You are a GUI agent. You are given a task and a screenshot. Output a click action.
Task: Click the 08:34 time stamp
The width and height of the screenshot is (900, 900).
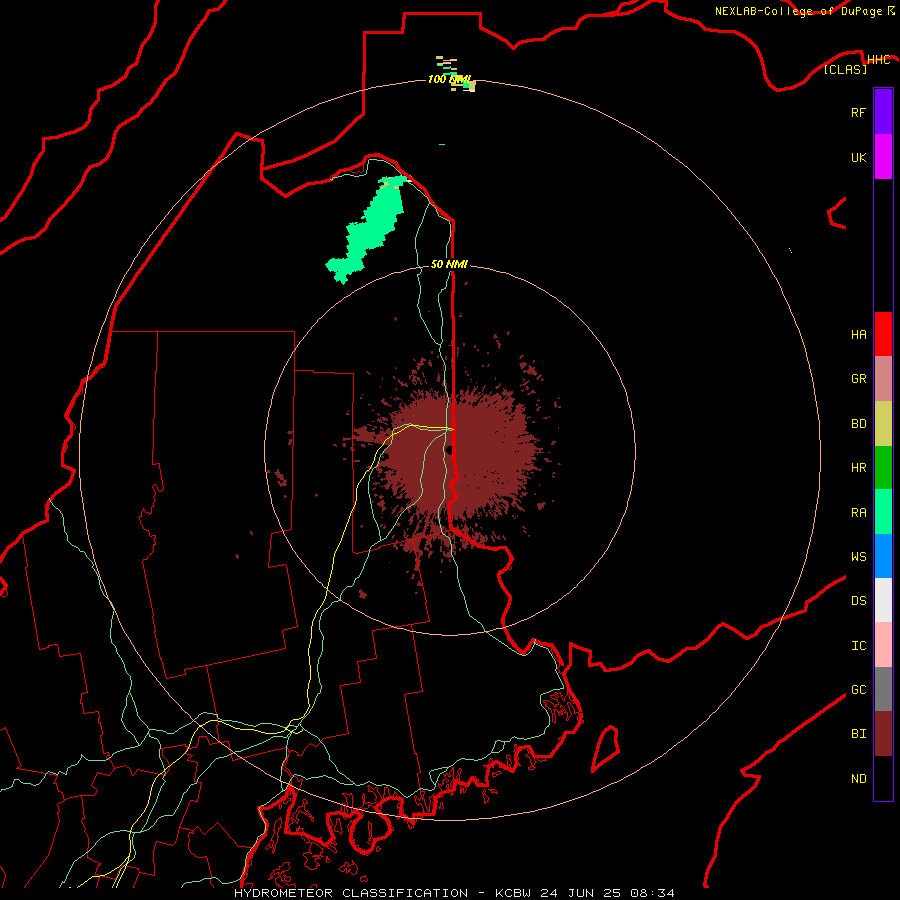click(653, 893)
